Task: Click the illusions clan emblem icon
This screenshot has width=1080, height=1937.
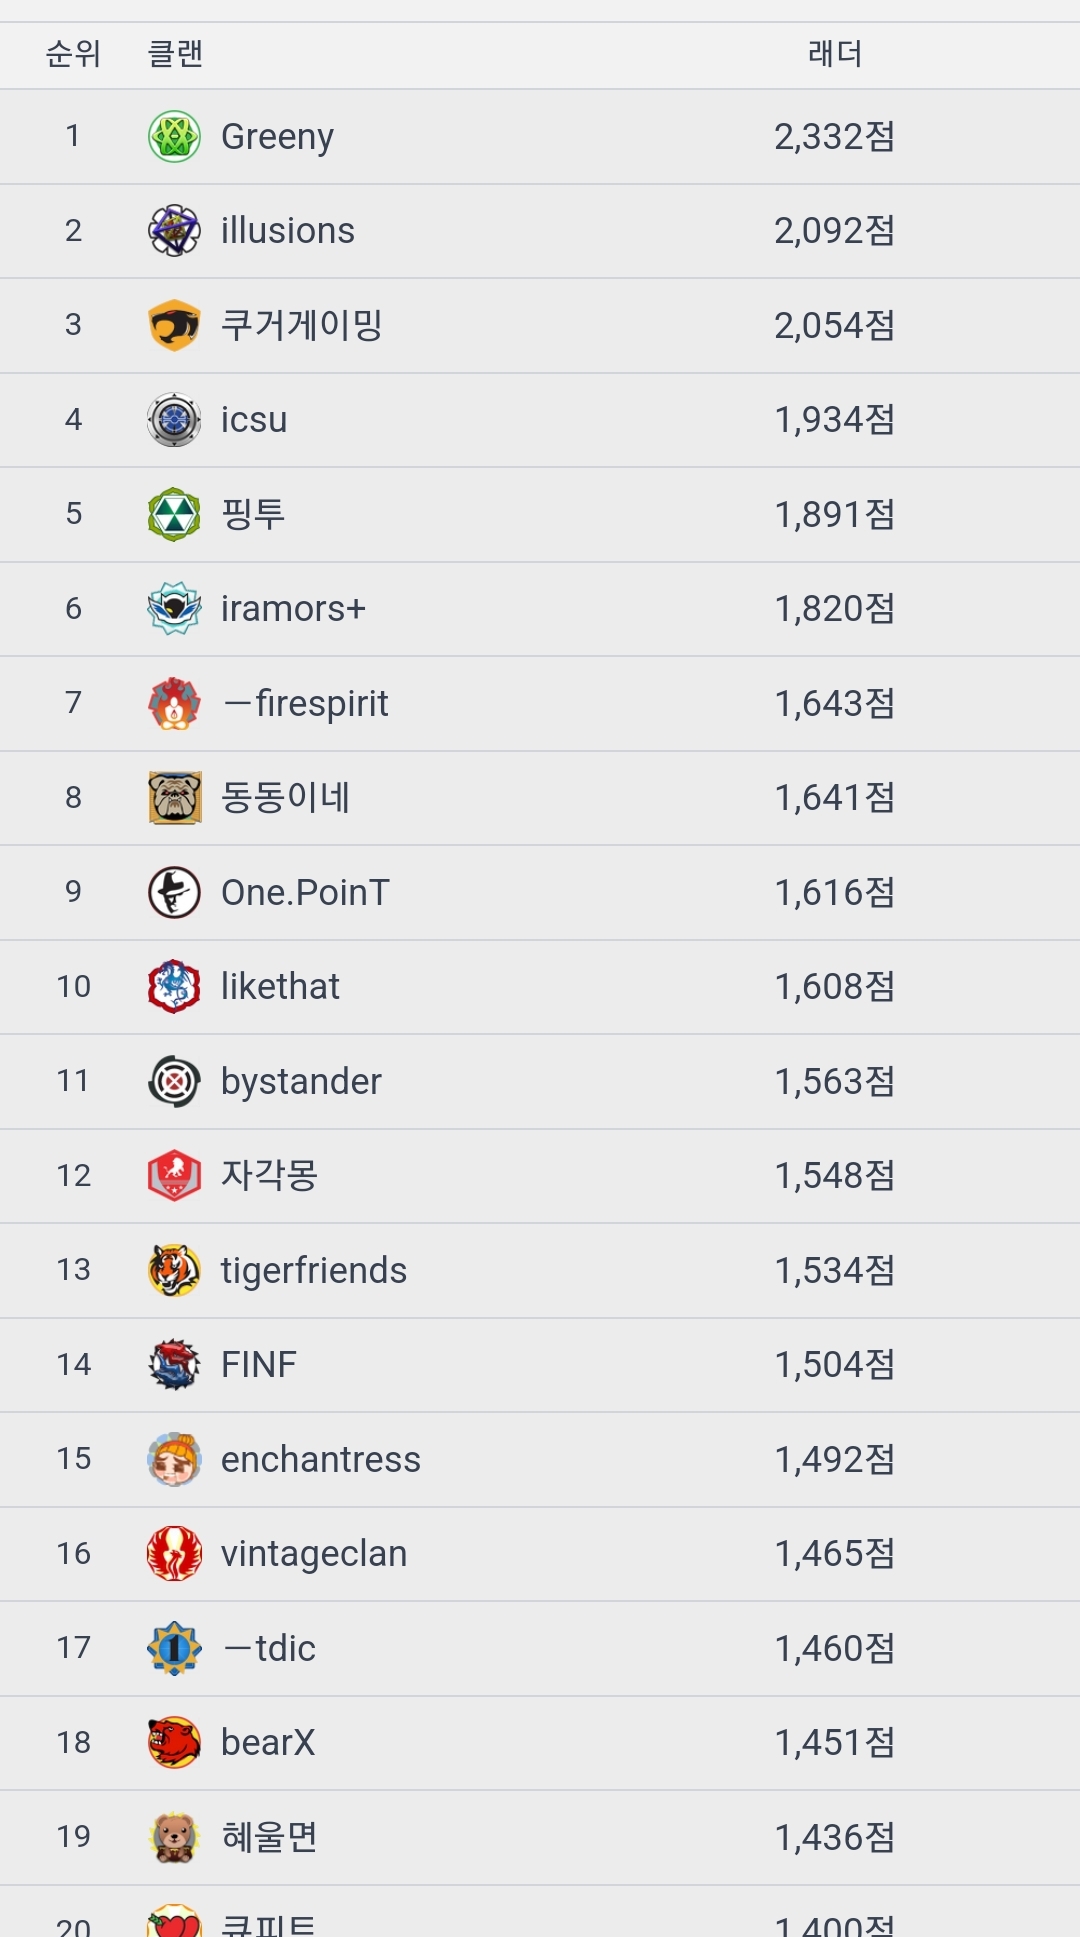Action: click(174, 231)
